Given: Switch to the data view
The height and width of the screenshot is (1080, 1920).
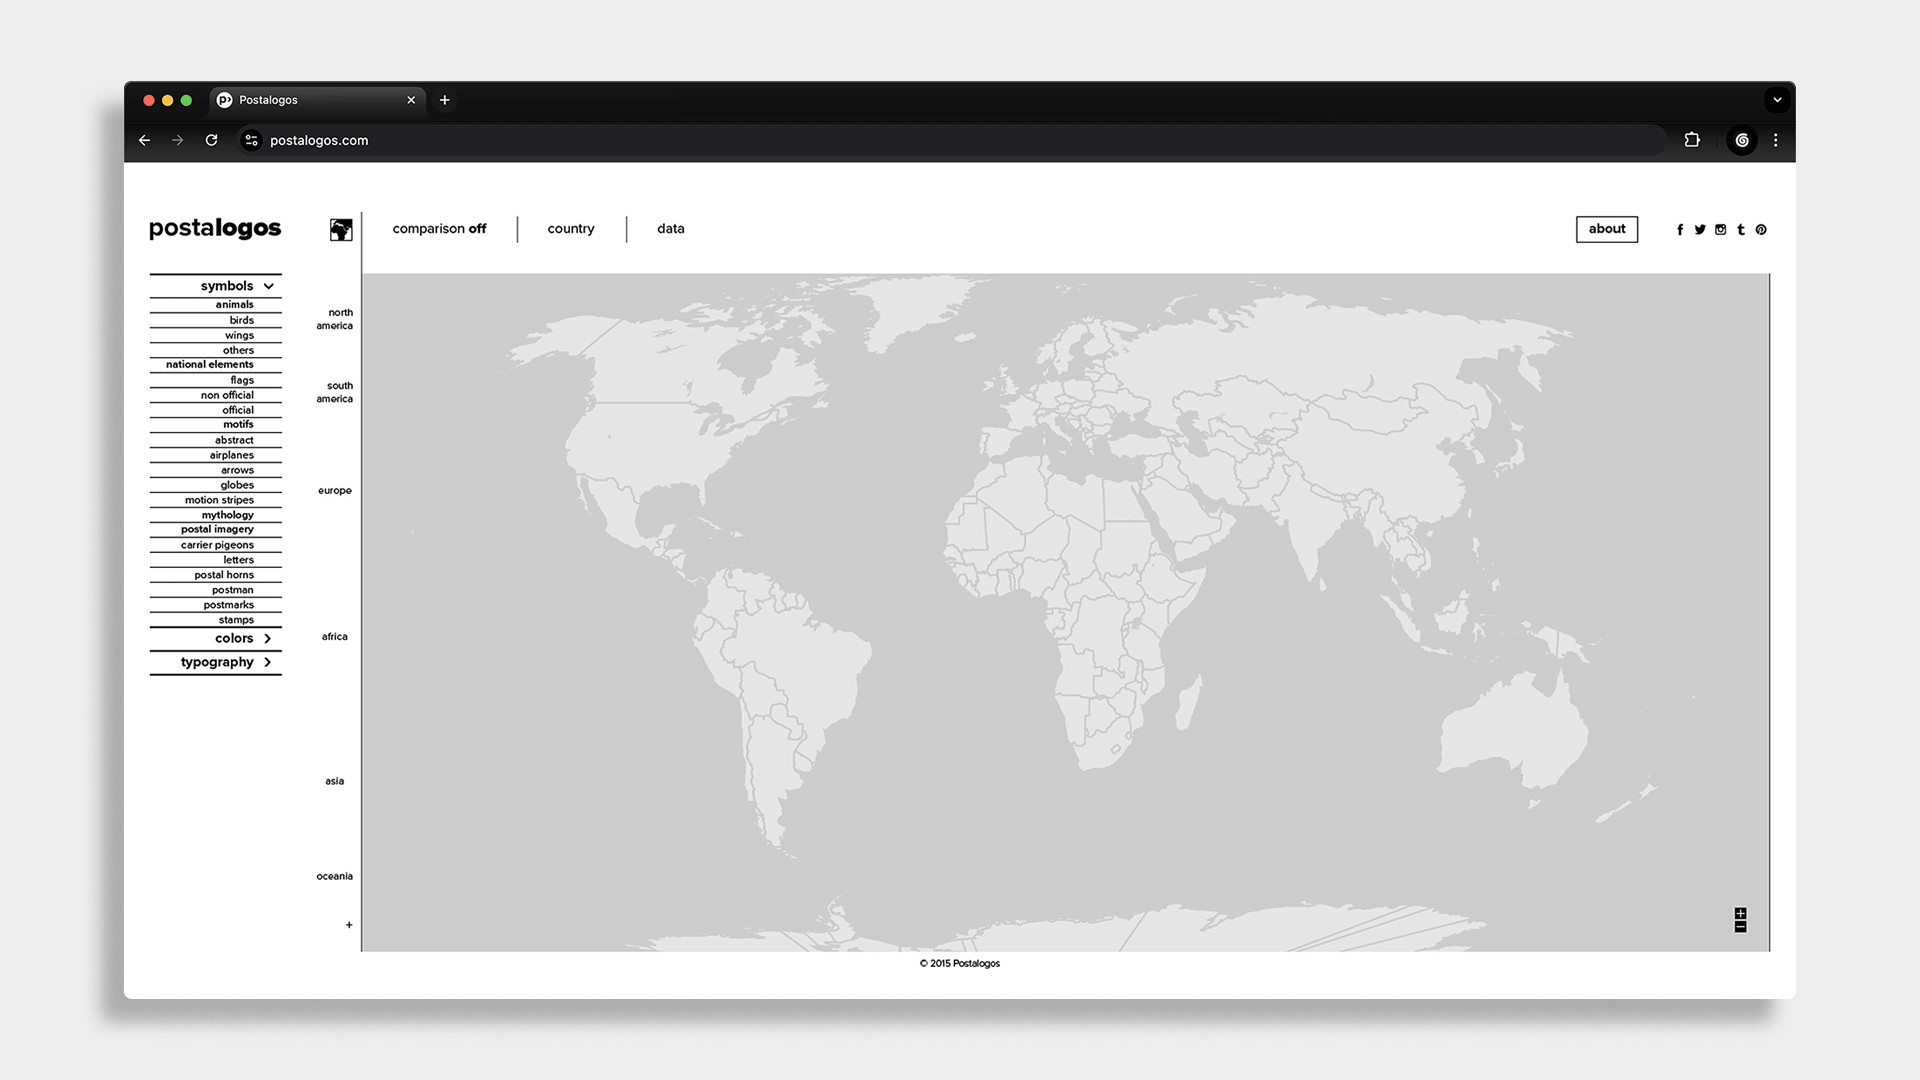Looking at the screenshot, I should coord(671,229).
